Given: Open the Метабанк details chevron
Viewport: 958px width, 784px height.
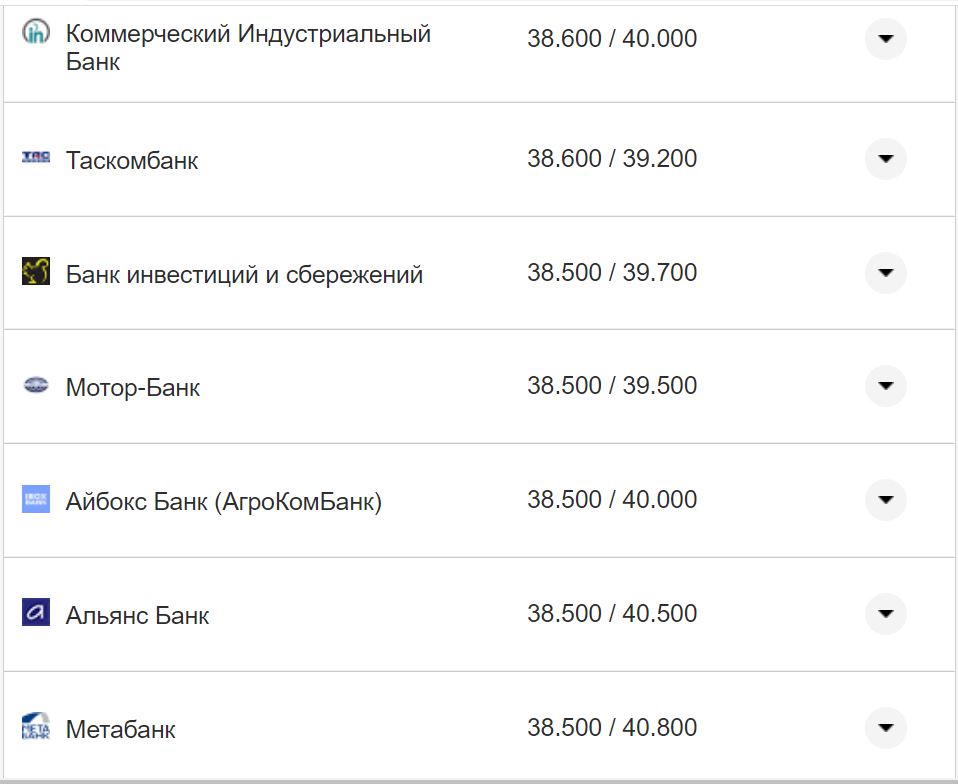Looking at the screenshot, I should point(885,728).
